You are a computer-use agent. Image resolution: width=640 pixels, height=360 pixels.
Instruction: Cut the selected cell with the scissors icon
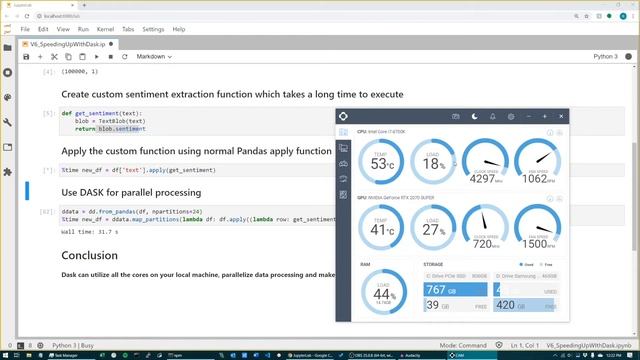click(54, 57)
